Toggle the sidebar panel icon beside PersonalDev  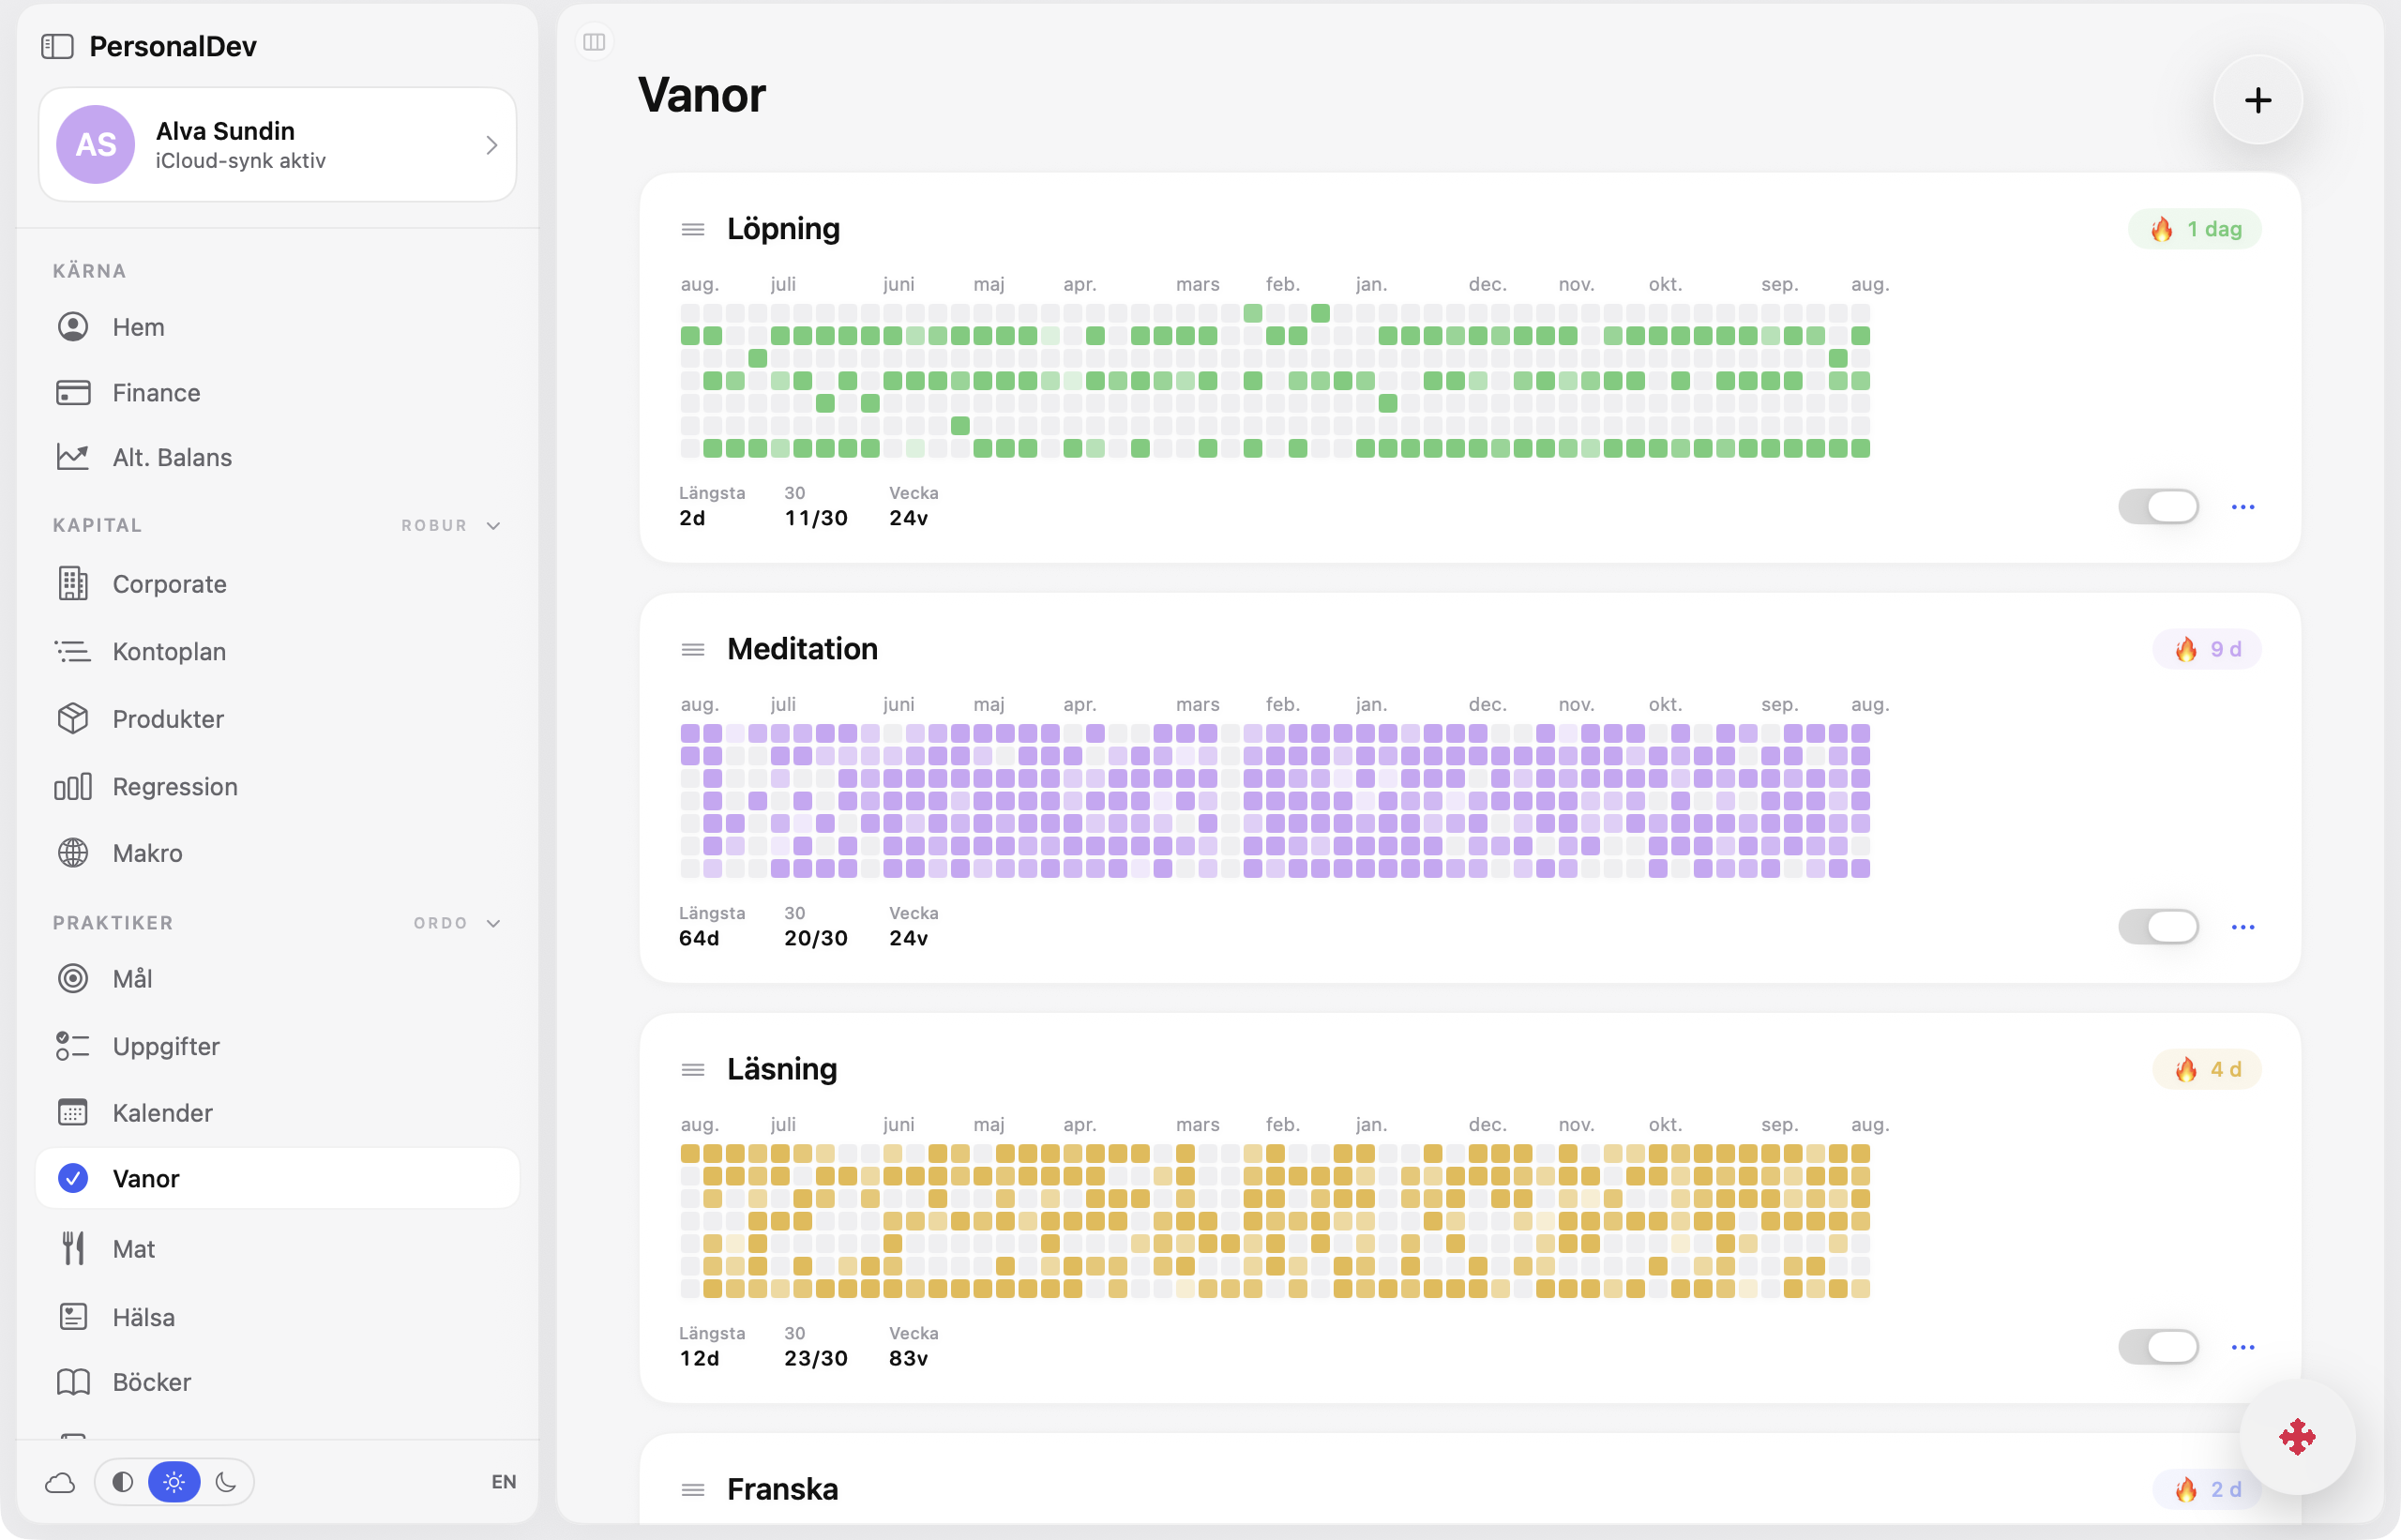pos(57,46)
